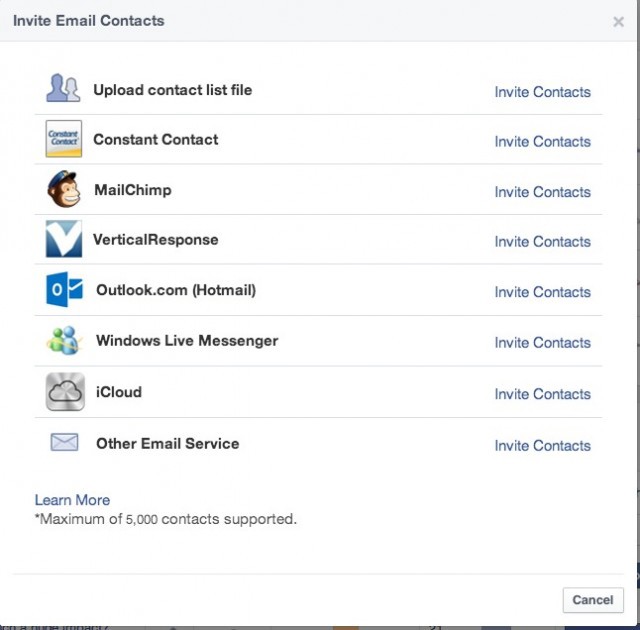Close the Invite Email Contacts dialog
Viewport: 640px width, 630px height.
(x=618, y=22)
